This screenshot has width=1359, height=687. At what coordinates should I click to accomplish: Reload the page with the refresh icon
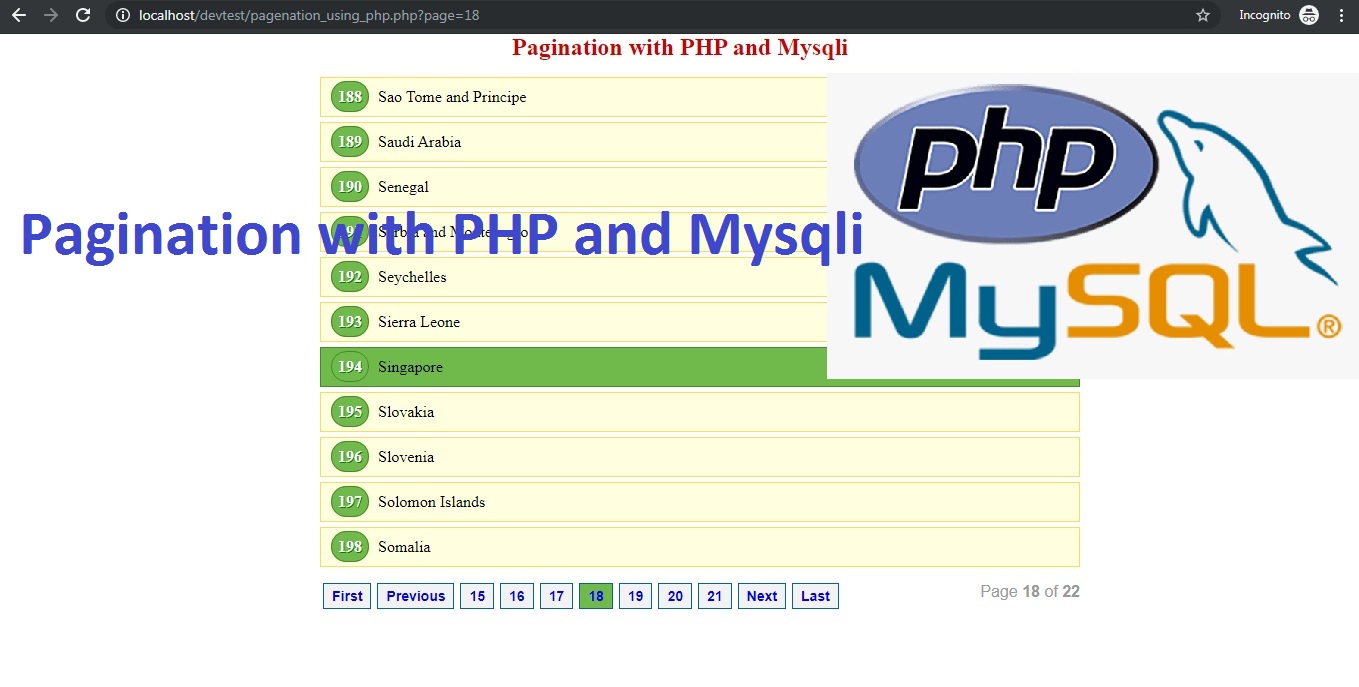click(x=84, y=15)
